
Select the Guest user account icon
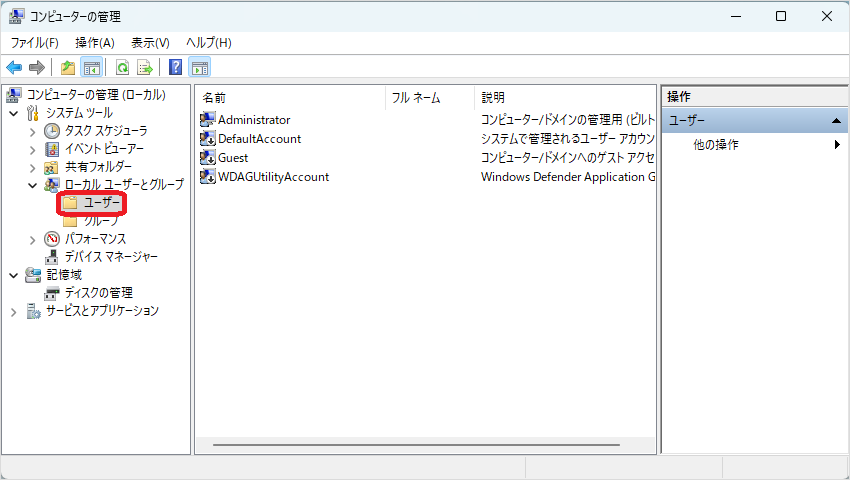pos(208,158)
